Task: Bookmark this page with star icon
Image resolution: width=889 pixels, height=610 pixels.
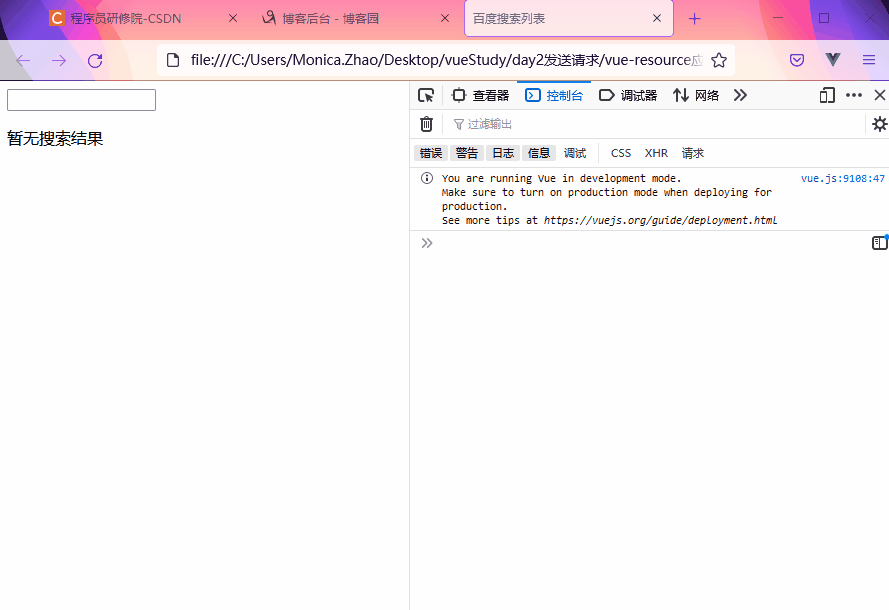Action: pyautogui.click(x=719, y=60)
